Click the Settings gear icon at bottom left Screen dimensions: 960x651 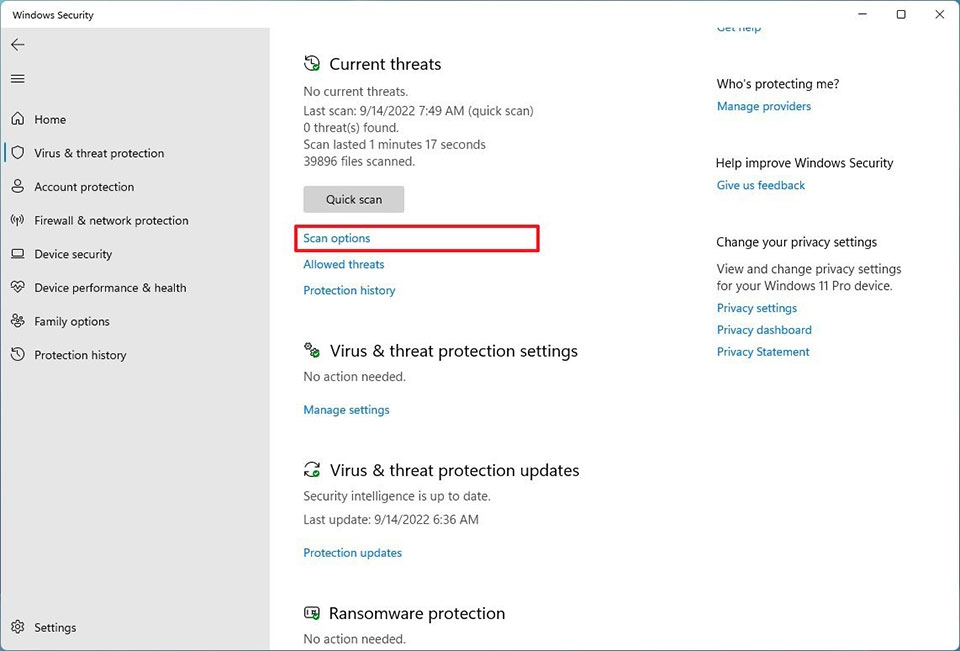17,627
